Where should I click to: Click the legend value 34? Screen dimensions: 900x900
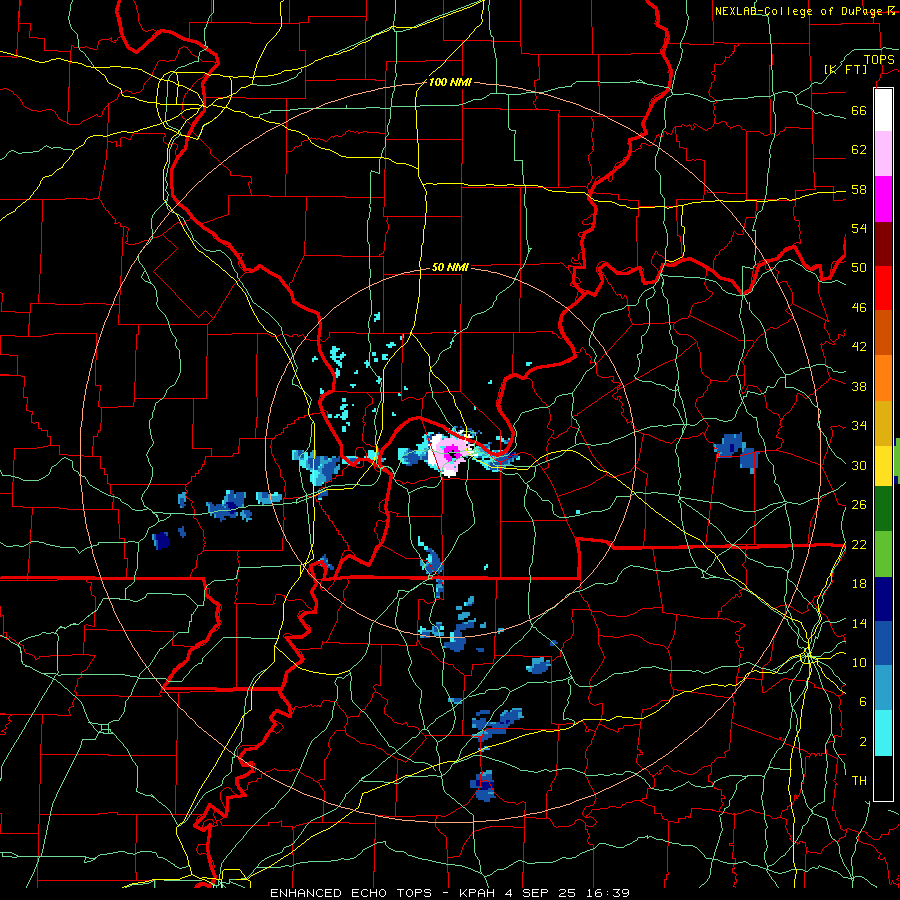coord(859,426)
